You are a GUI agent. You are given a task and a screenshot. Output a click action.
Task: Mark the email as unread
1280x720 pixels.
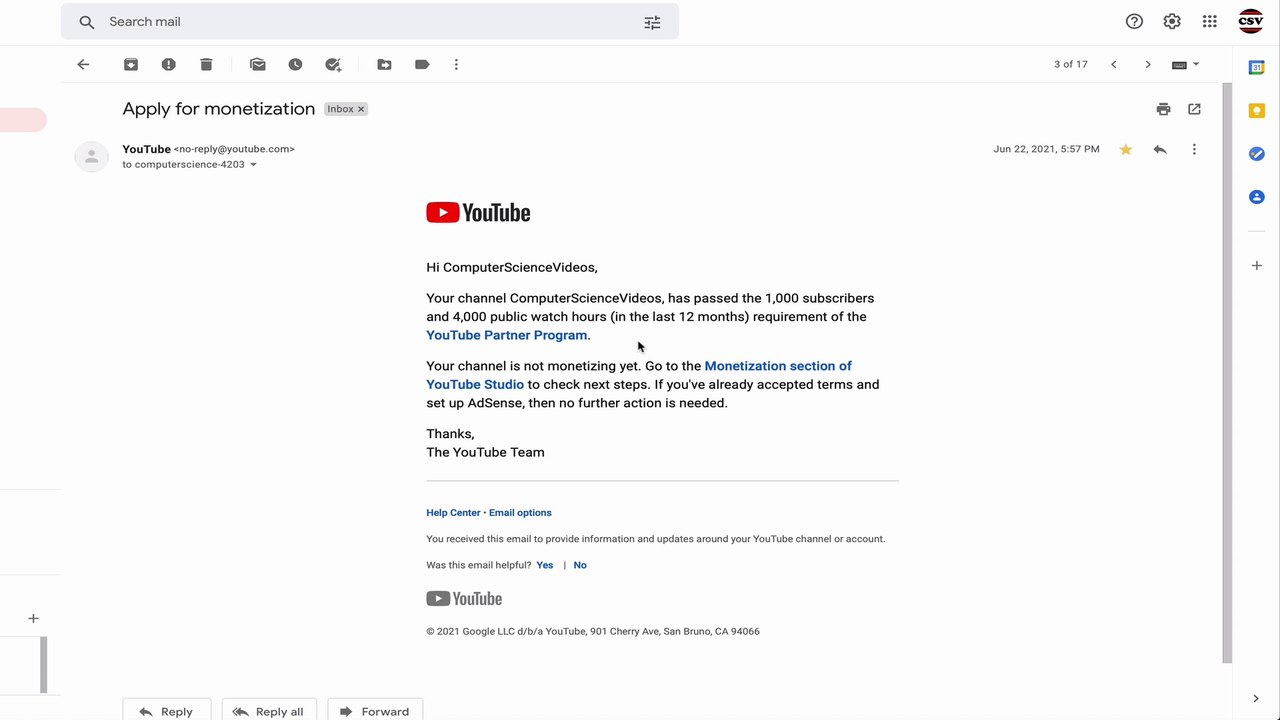(258, 64)
